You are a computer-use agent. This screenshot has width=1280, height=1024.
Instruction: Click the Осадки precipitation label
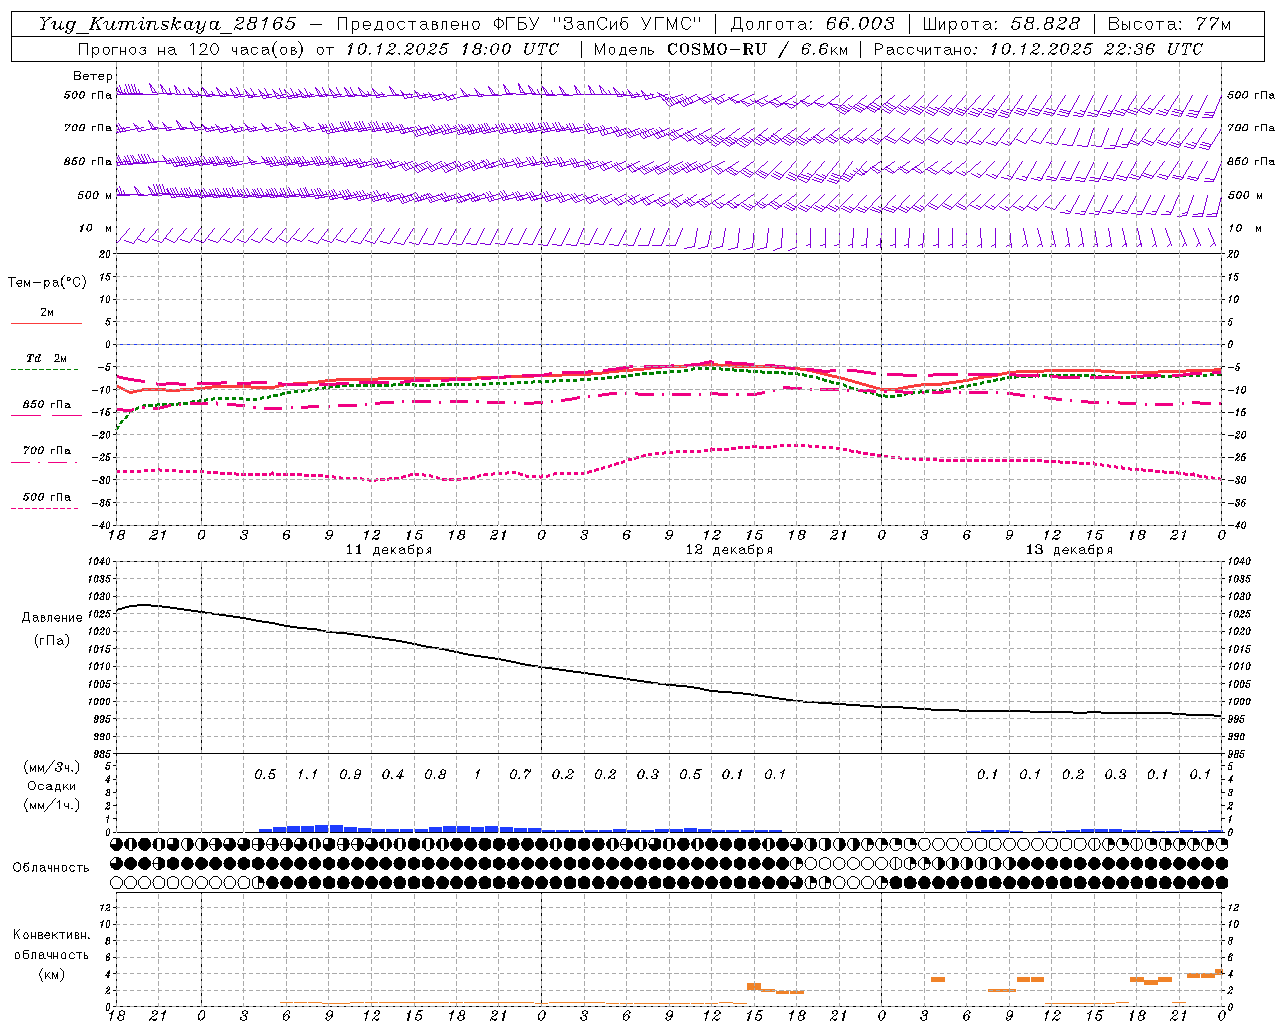52,786
